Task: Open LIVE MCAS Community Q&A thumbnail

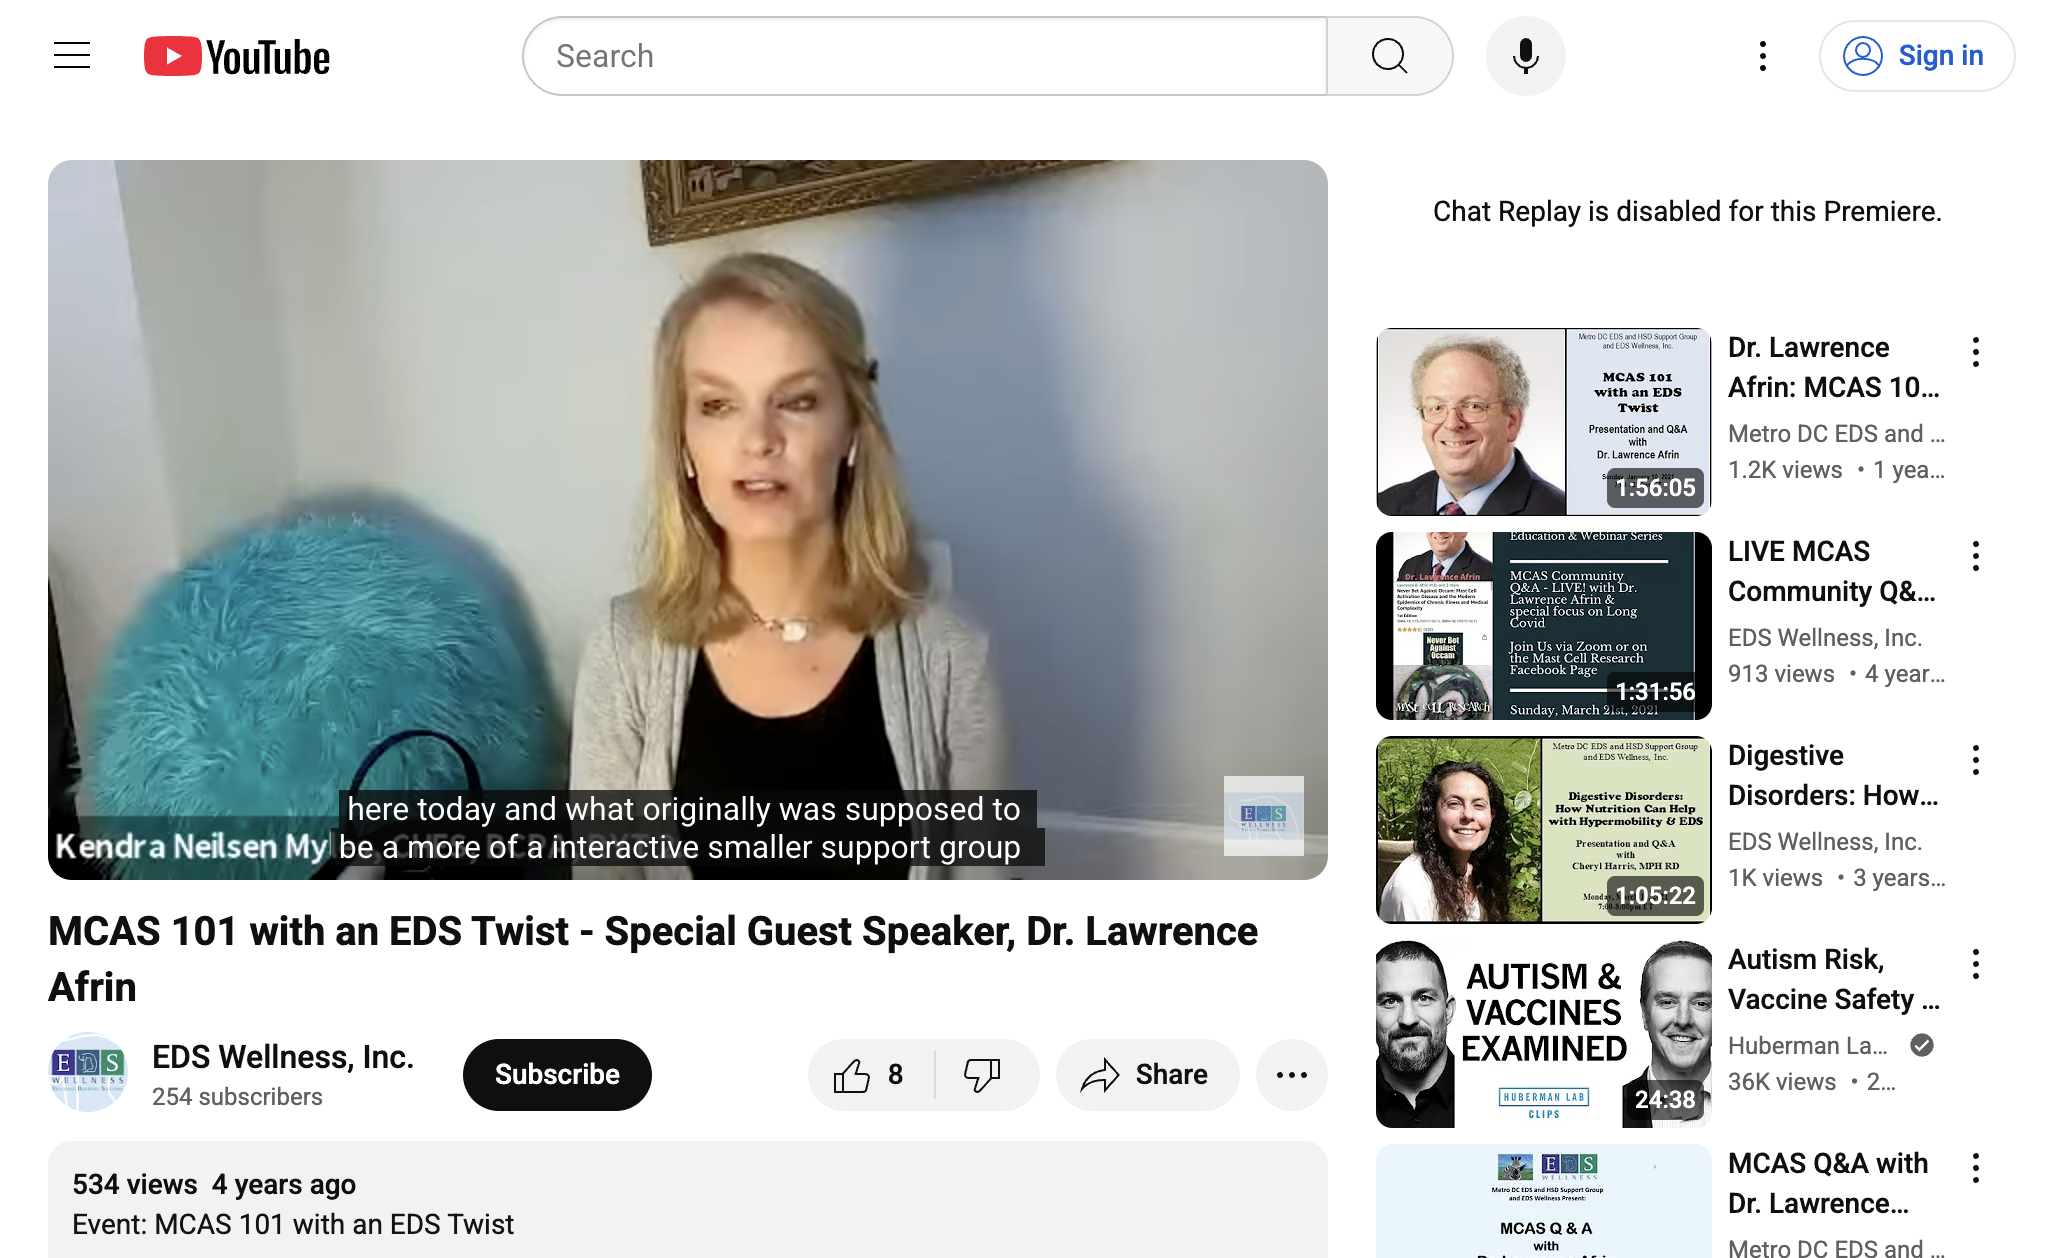Action: pyautogui.click(x=1543, y=626)
